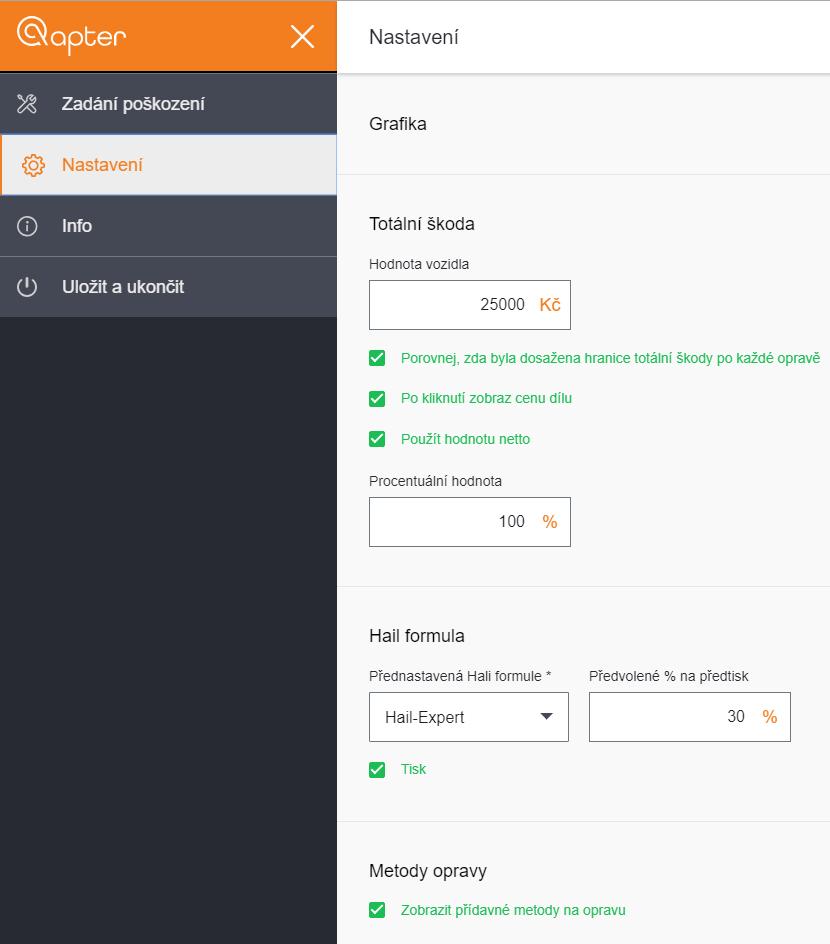
Task: Open the Info menu item
Action: click(x=169, y=226)
